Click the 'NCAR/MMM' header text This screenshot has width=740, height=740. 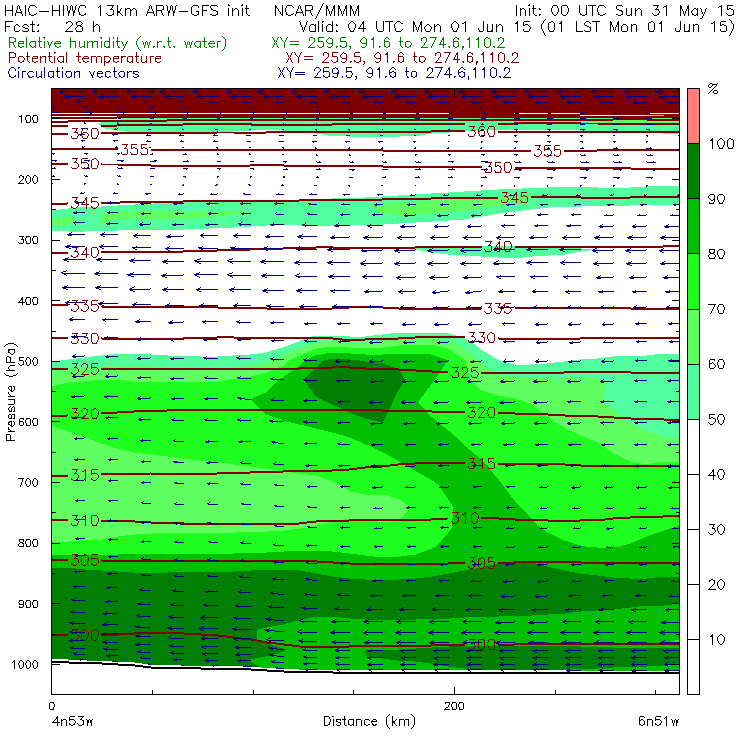click(x=317, y=10)
